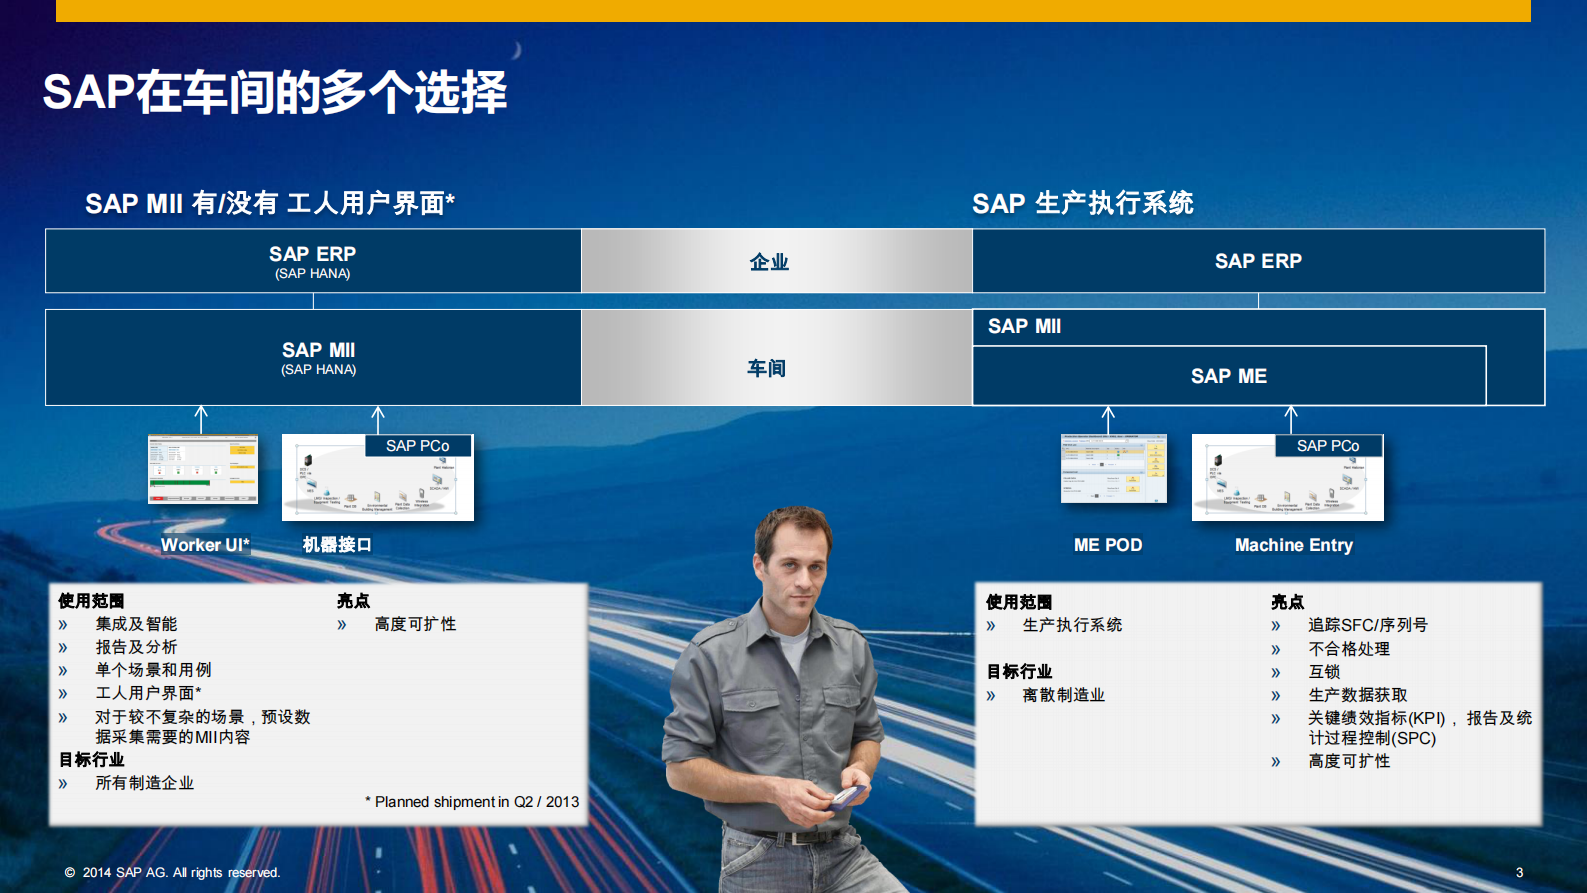Screen dimensions: 1587x893
Task: Open the left SAP PCo diagram thumbnail above 机器接口
Action: tap(378, 477)
